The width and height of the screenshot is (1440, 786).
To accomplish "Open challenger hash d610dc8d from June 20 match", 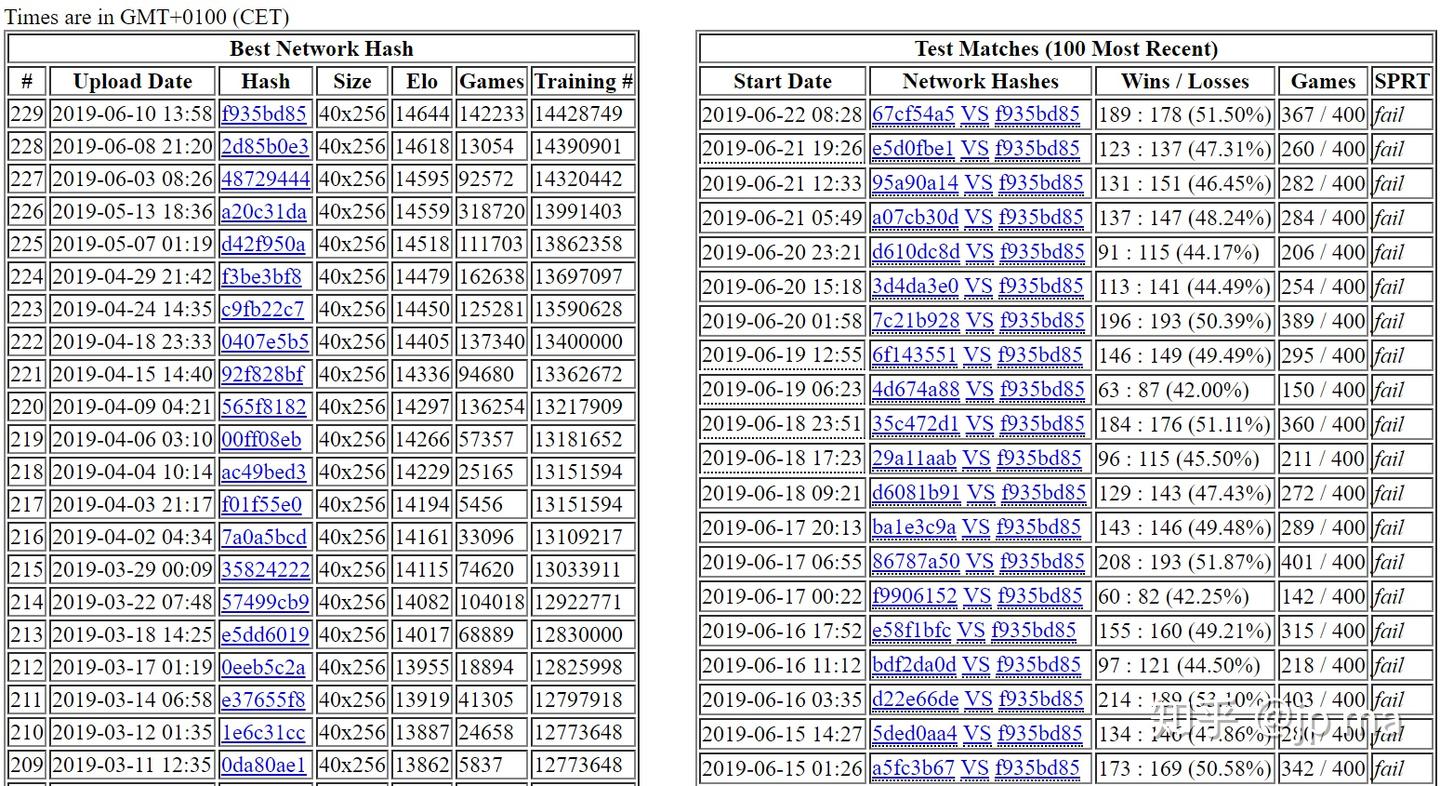I will tap(914, 252).
